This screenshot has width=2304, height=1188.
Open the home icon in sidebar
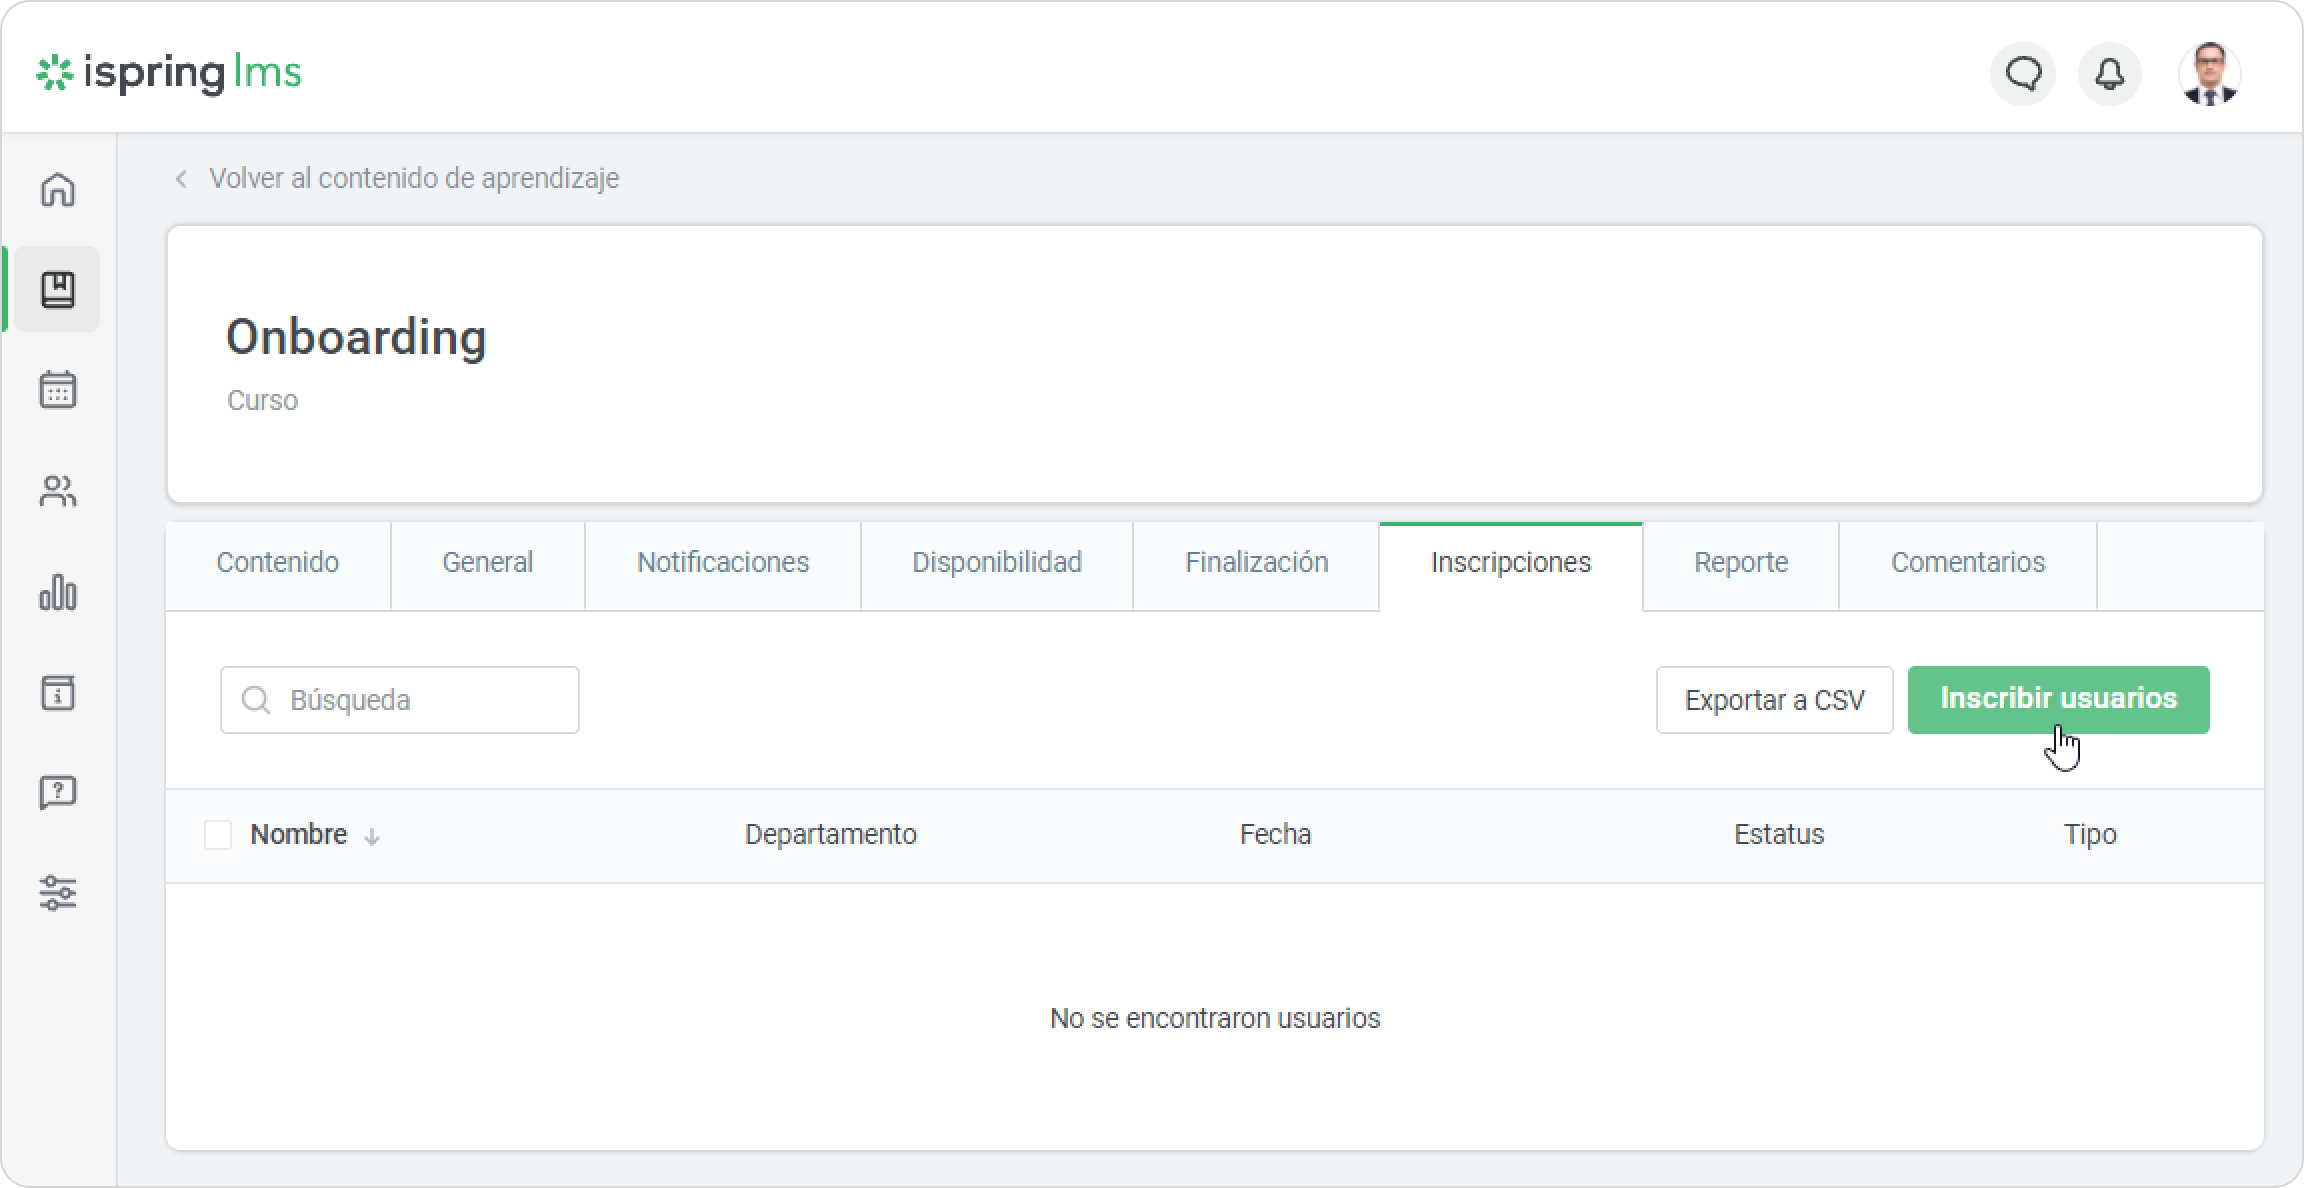click(x=58, y=189)
